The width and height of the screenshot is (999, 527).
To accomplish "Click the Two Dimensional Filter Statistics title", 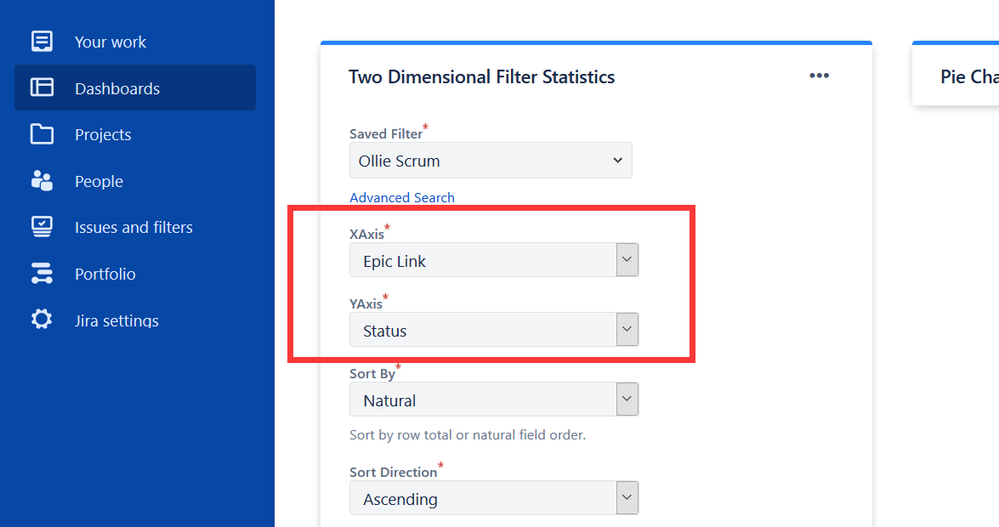I will point(482,77).
